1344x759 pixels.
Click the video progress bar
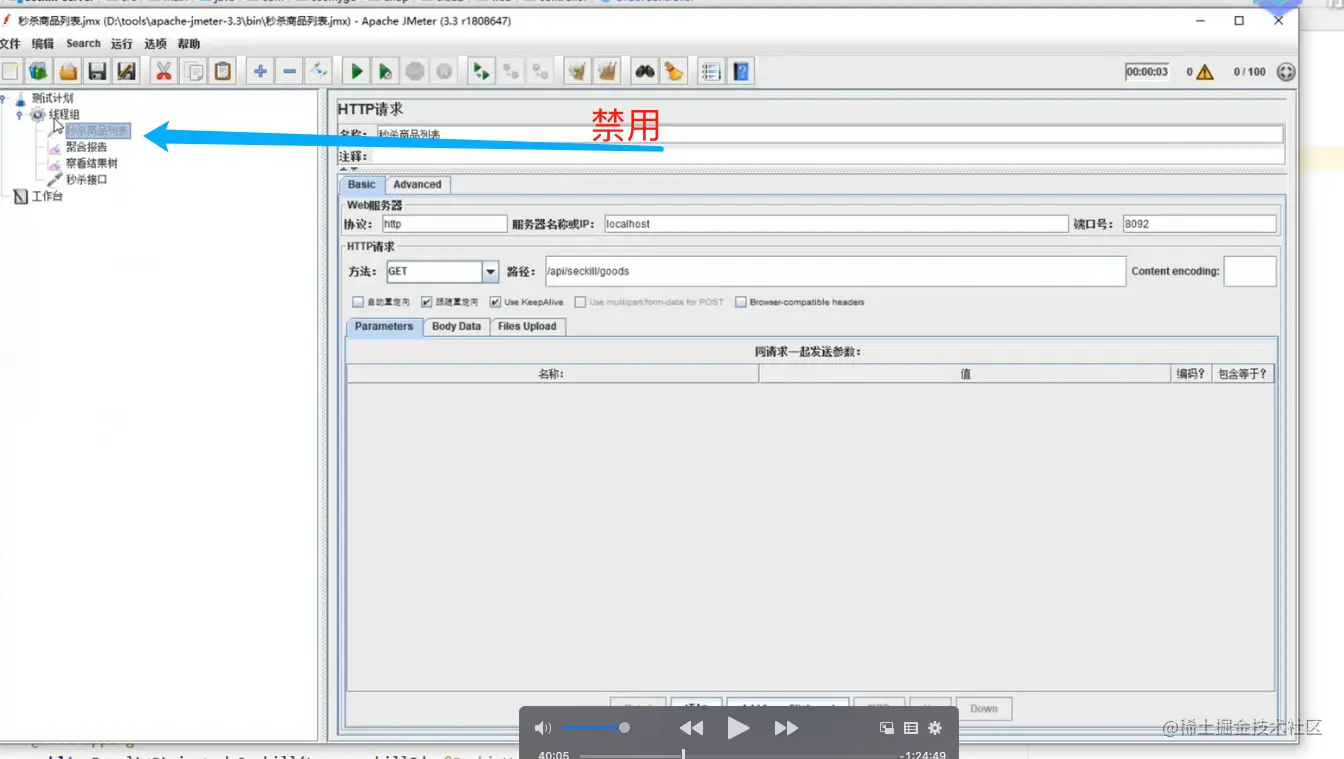pos(737,755)
